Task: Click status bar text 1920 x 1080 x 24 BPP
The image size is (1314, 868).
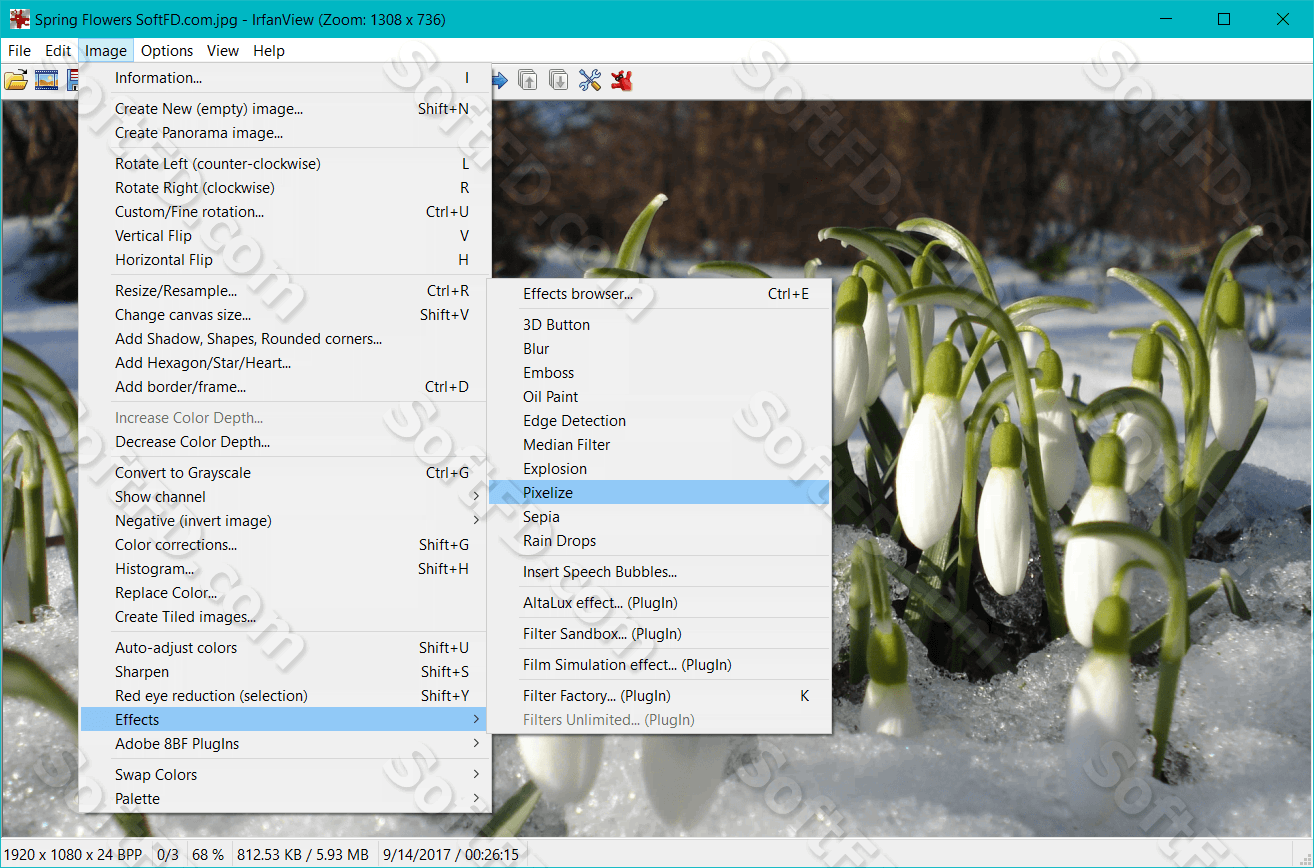Action: click(x=73, y=855)
